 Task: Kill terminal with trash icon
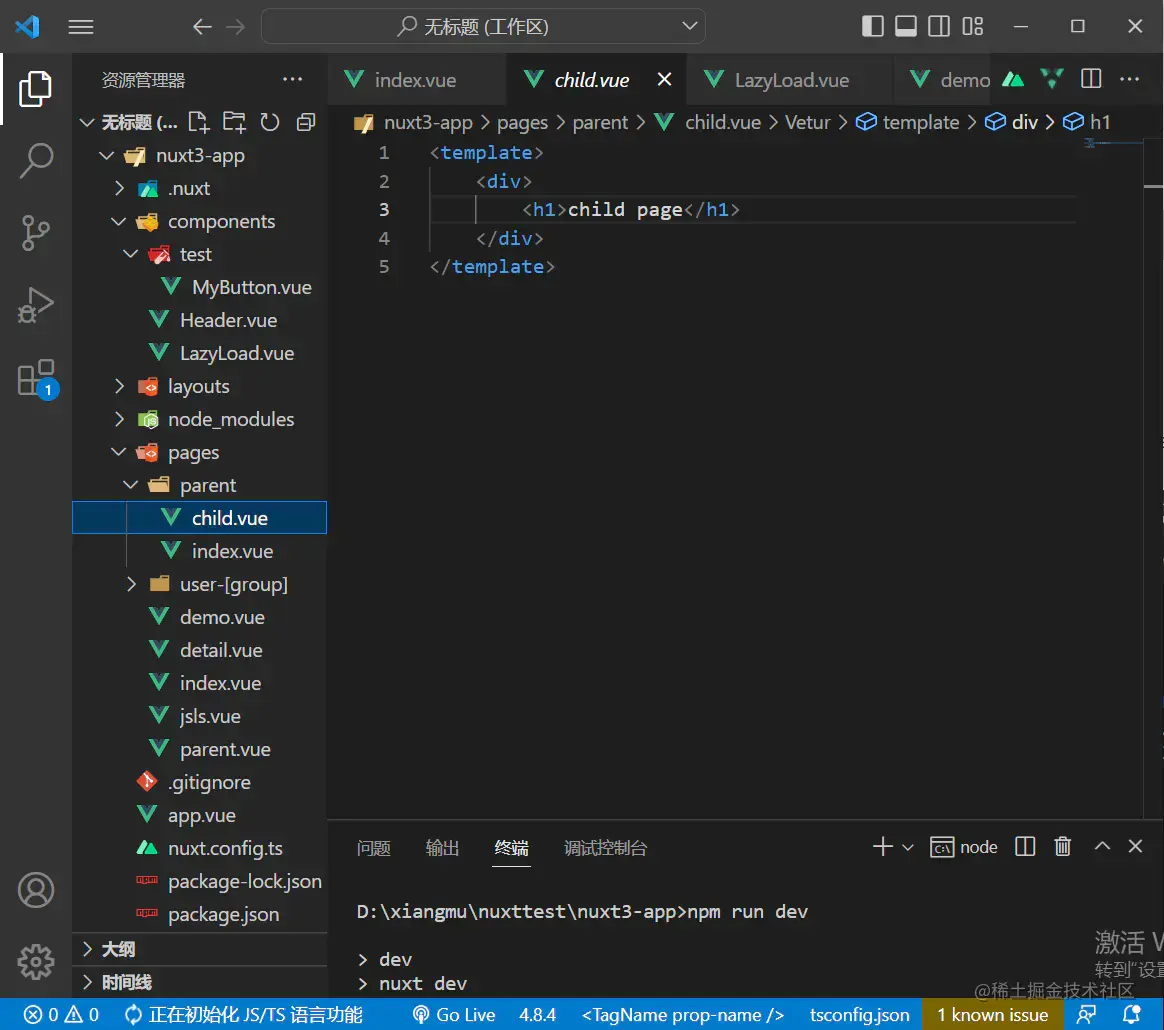click(x=1062, y=847)
